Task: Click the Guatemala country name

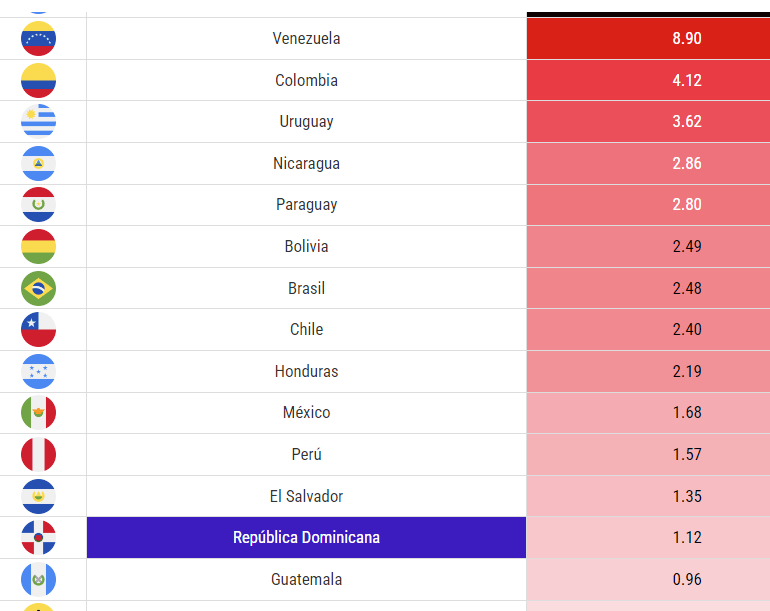Action: (306, 579)
